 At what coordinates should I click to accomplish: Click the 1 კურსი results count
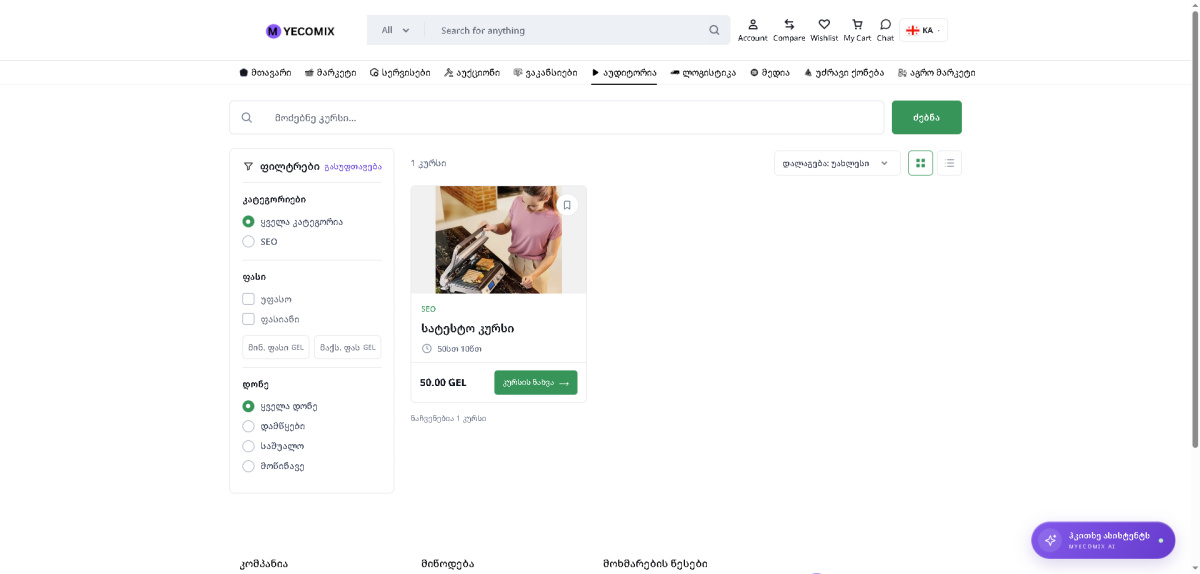point(428,163)
